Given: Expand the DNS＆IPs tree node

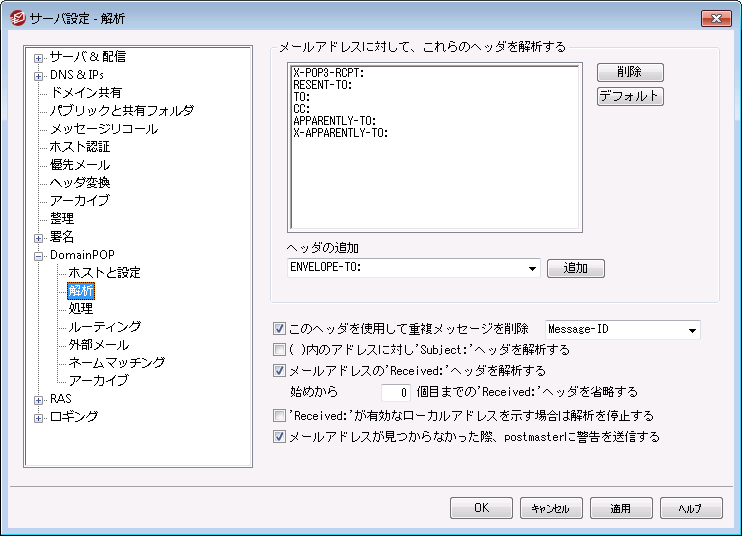Looking at the screenshot, I should tap(39, 75).
